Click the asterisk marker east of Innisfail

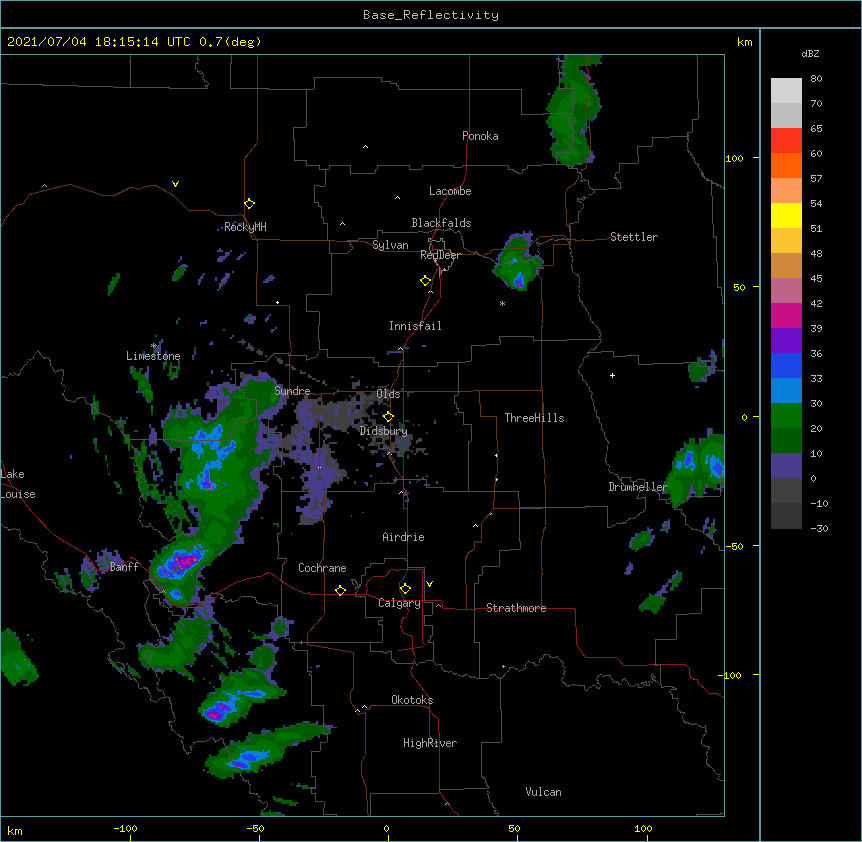502,303
